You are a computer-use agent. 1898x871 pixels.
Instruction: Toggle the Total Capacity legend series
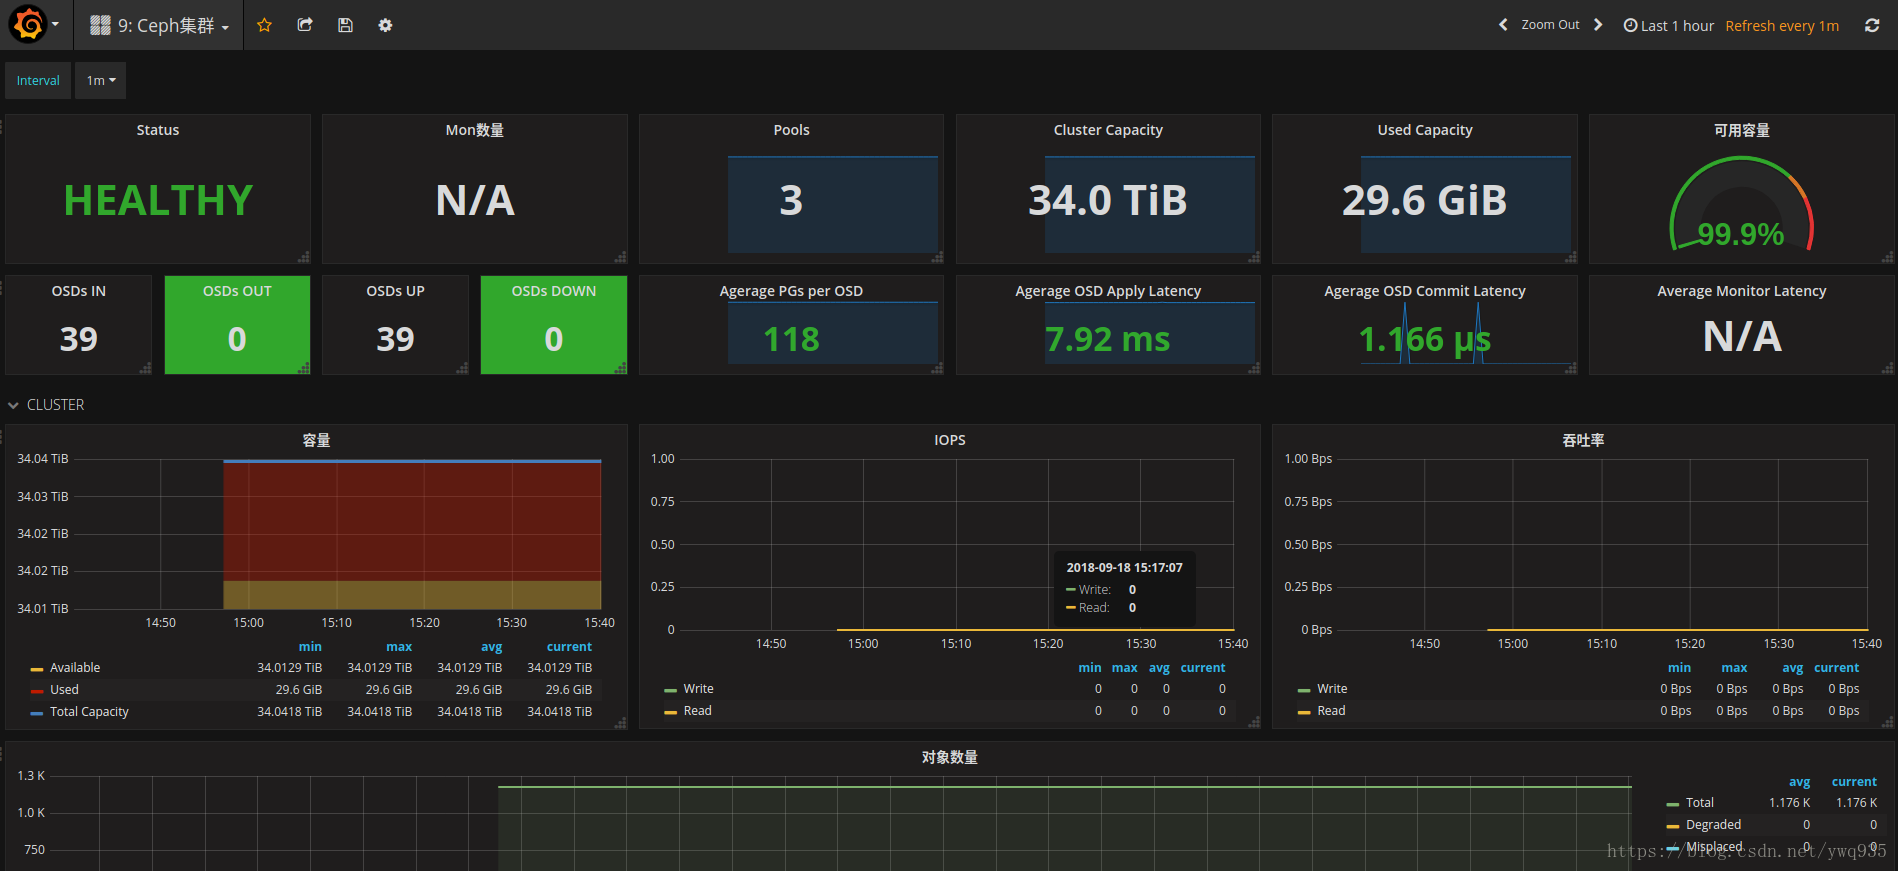89,712
